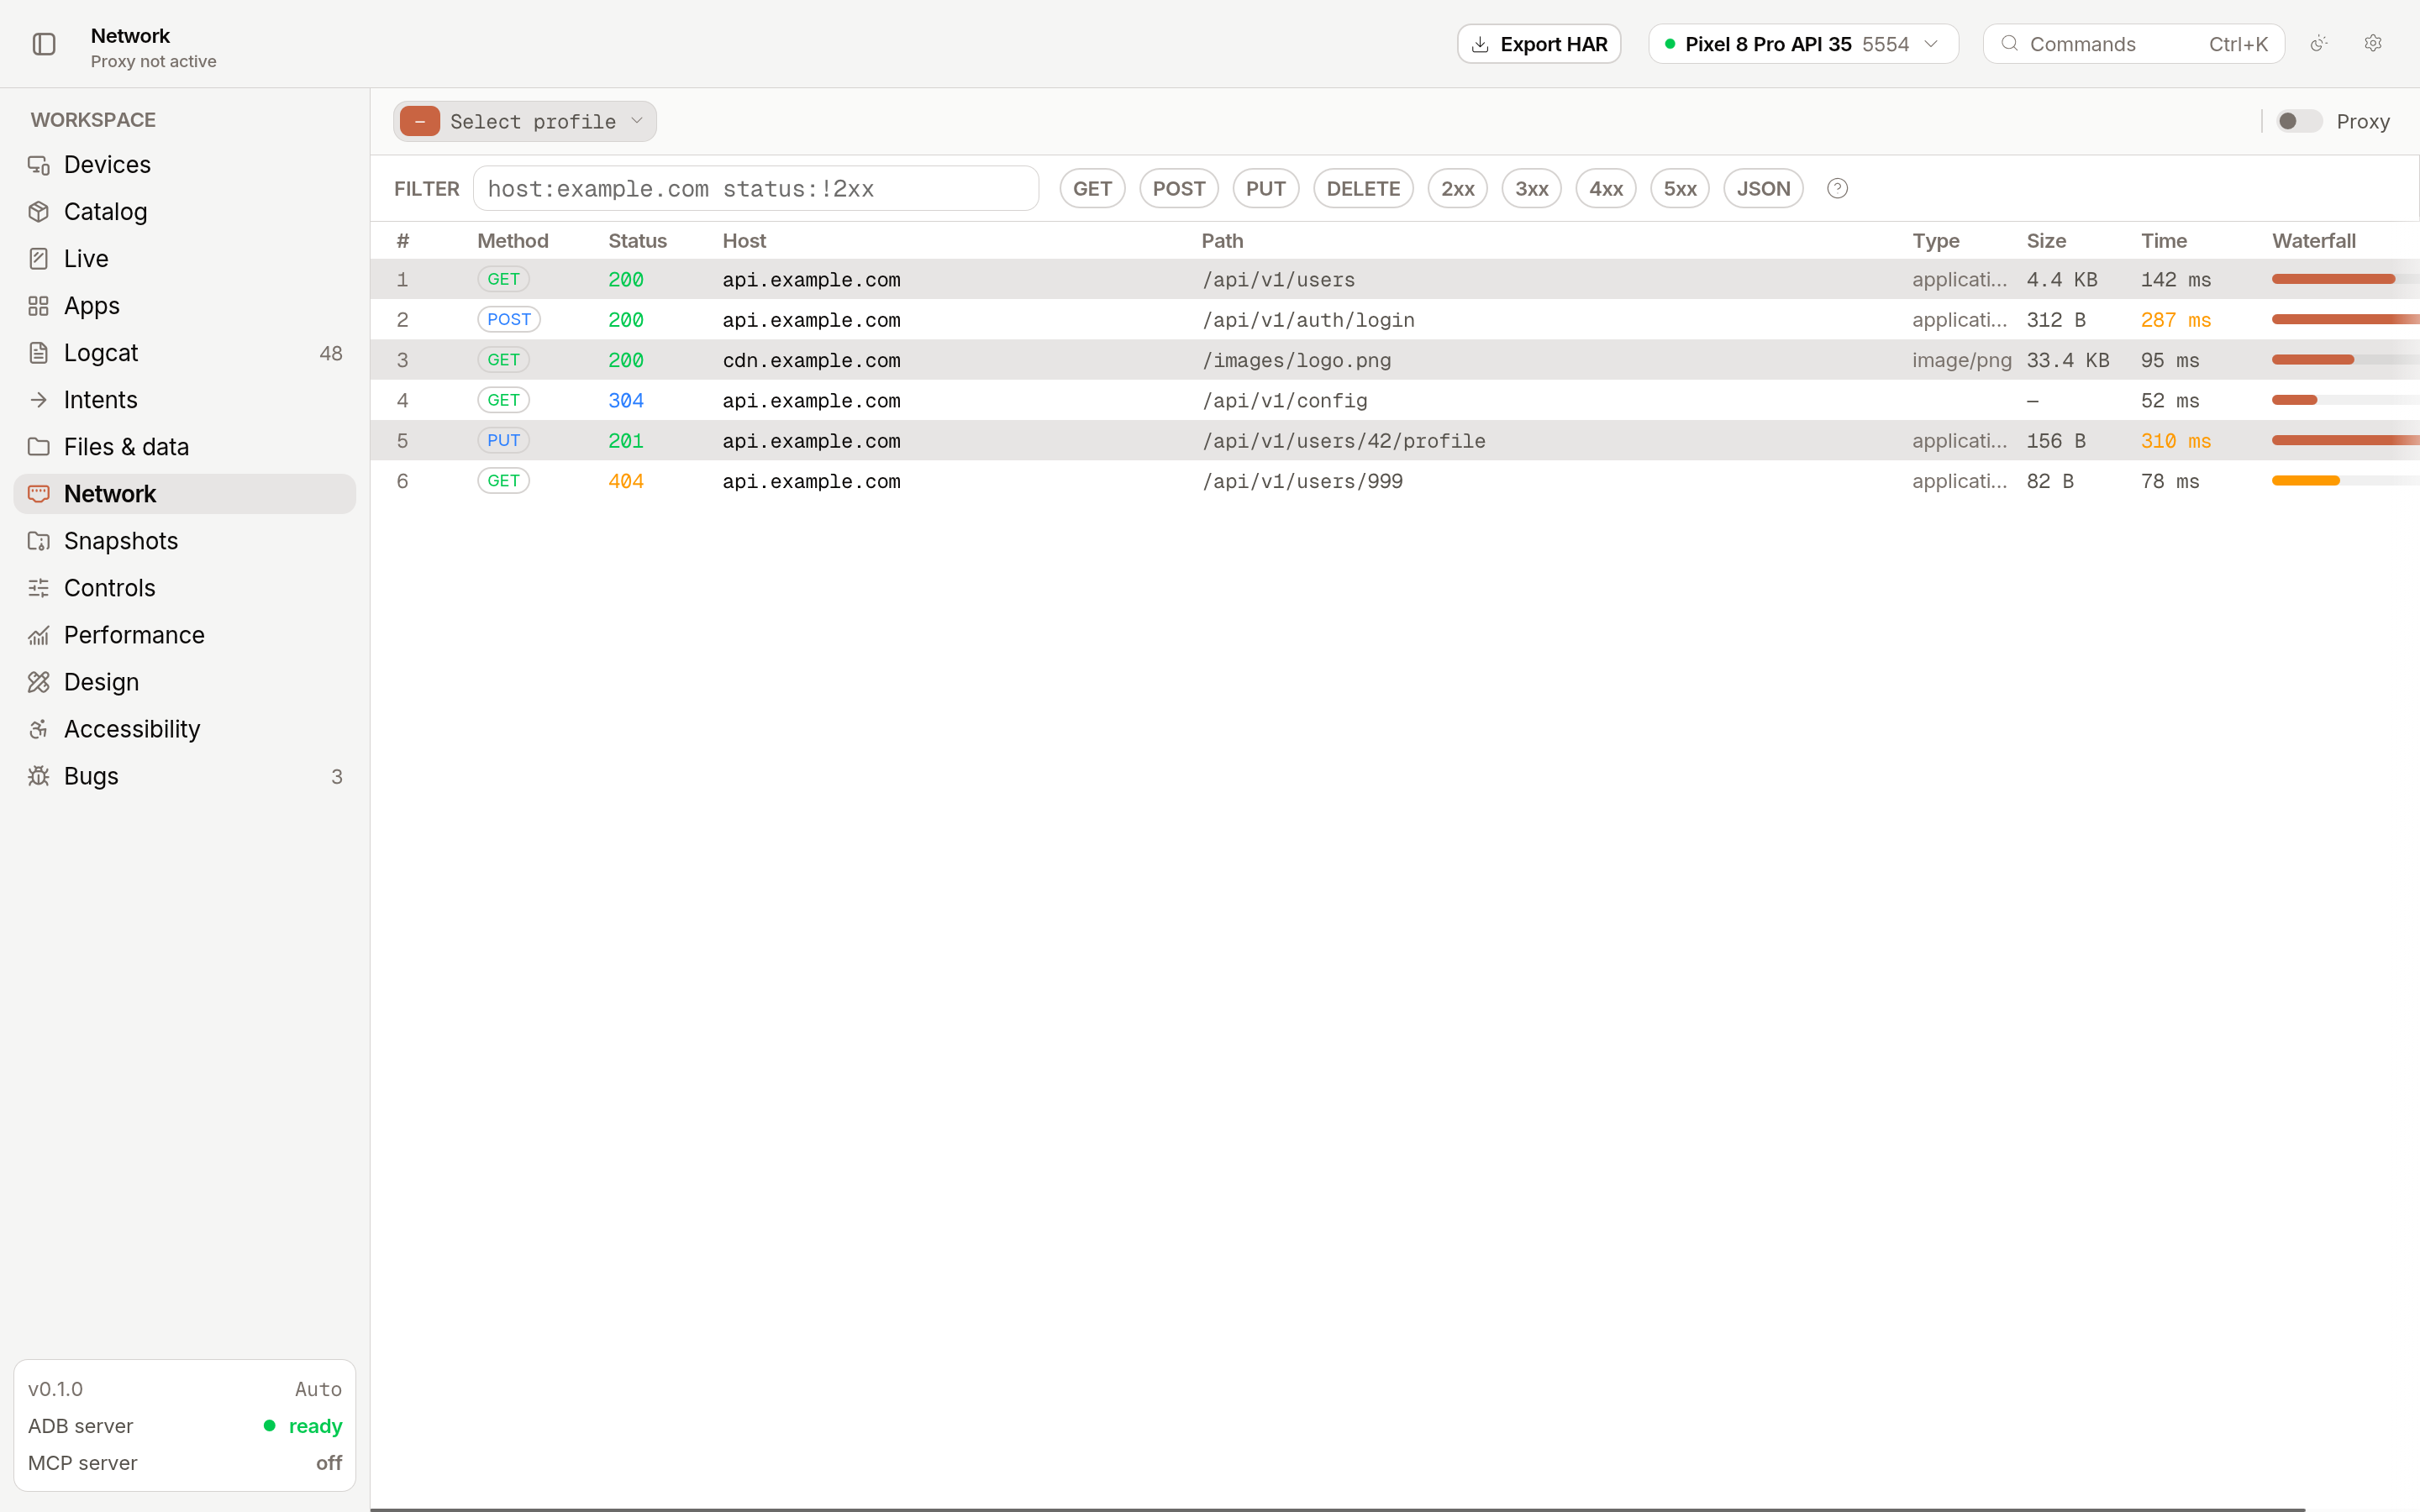Sort by the Host column header
The width and height of the screenshot is (2420, 1512).
[x=744, y=241]
